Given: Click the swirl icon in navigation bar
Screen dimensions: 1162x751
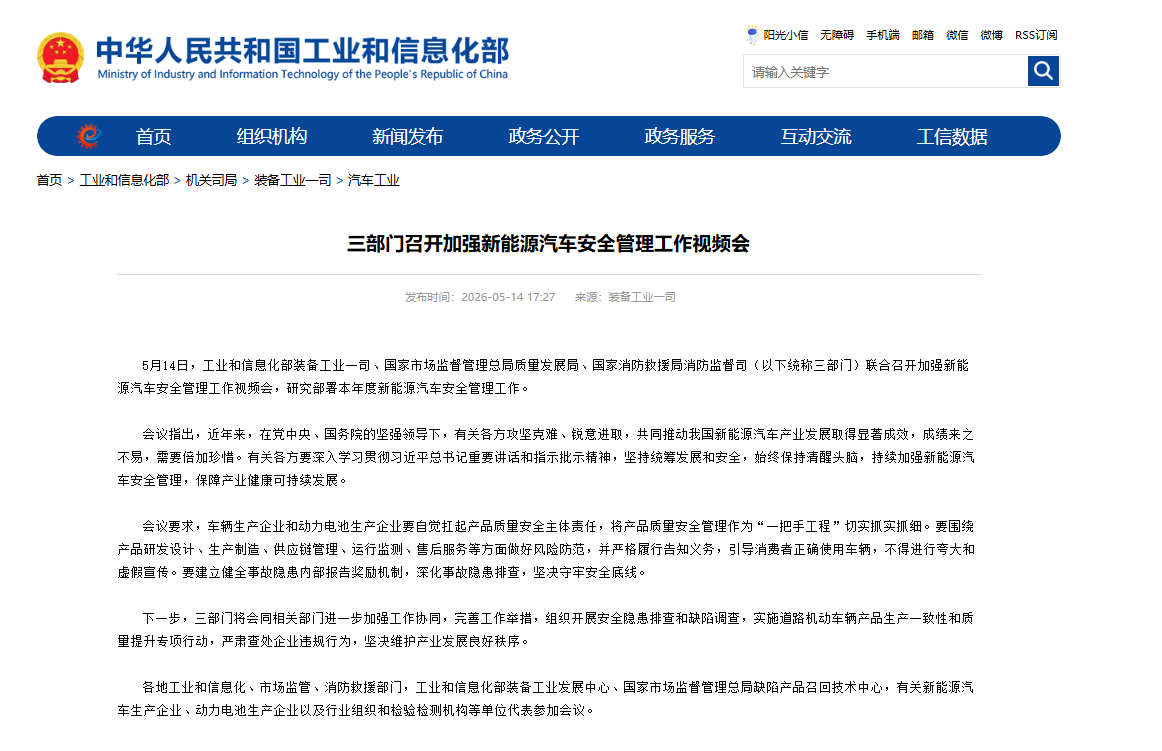Looking at the screenshot, I should click(89, 136).
